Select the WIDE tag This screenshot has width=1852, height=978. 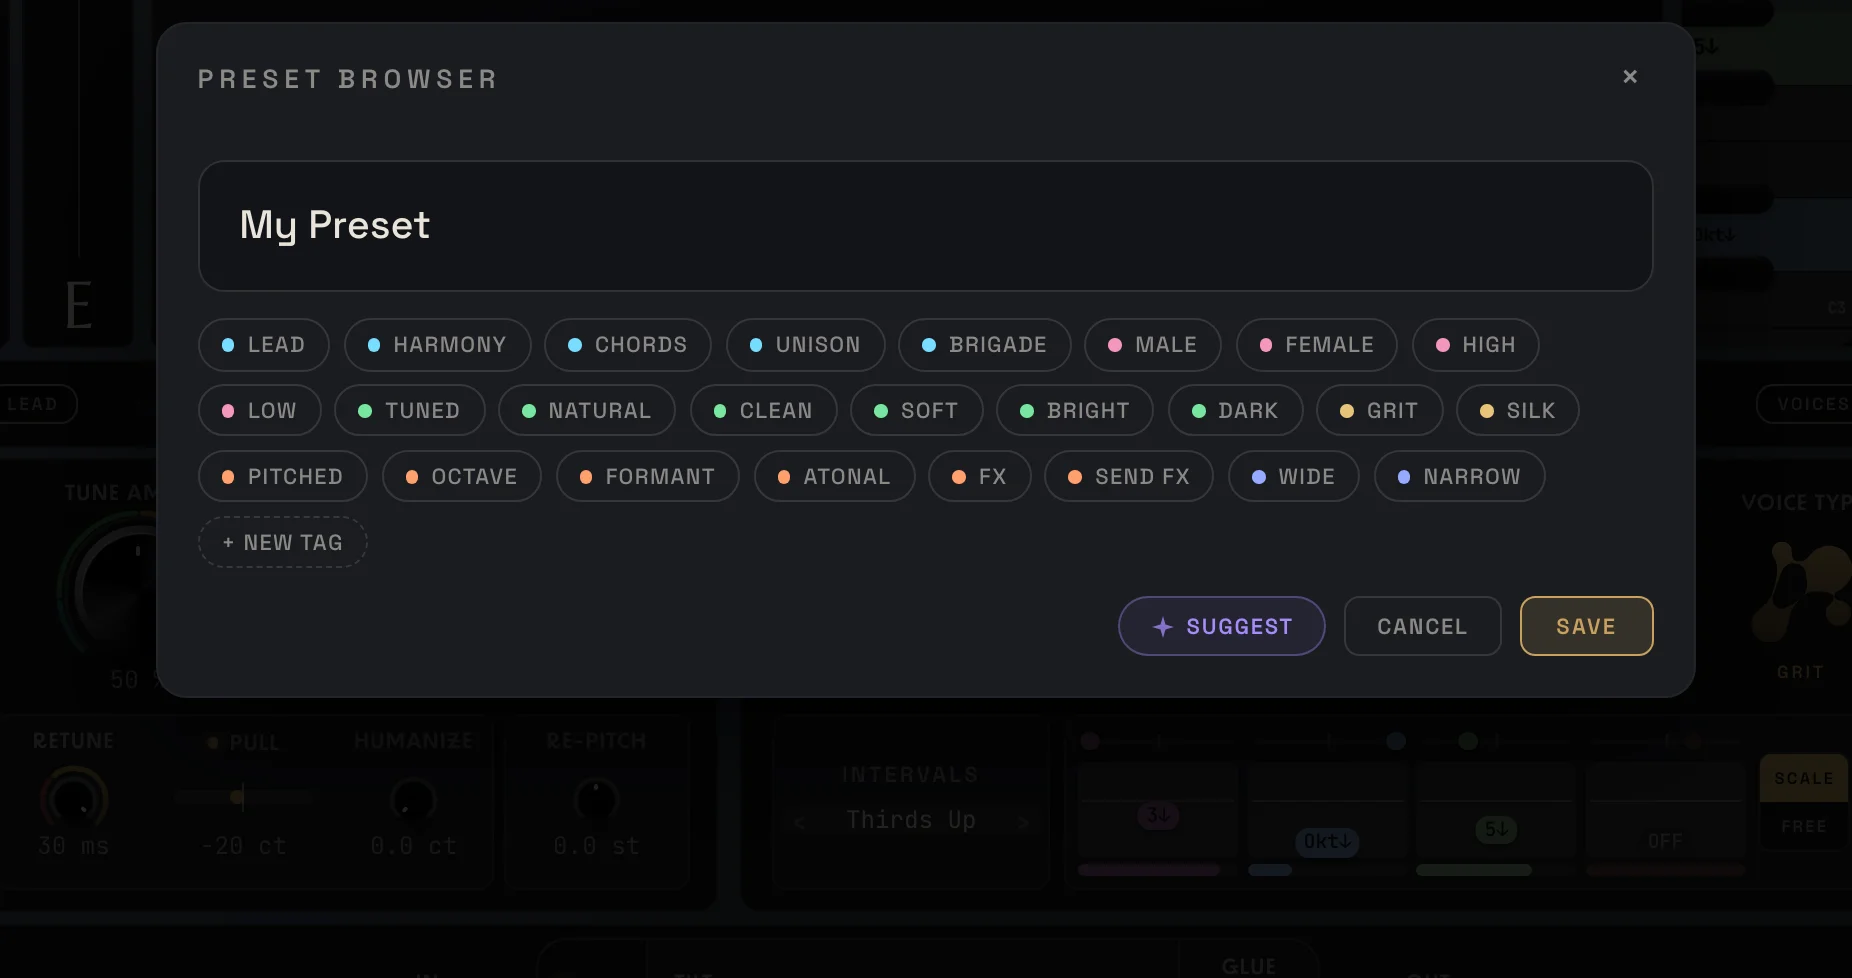(1294, 477)
